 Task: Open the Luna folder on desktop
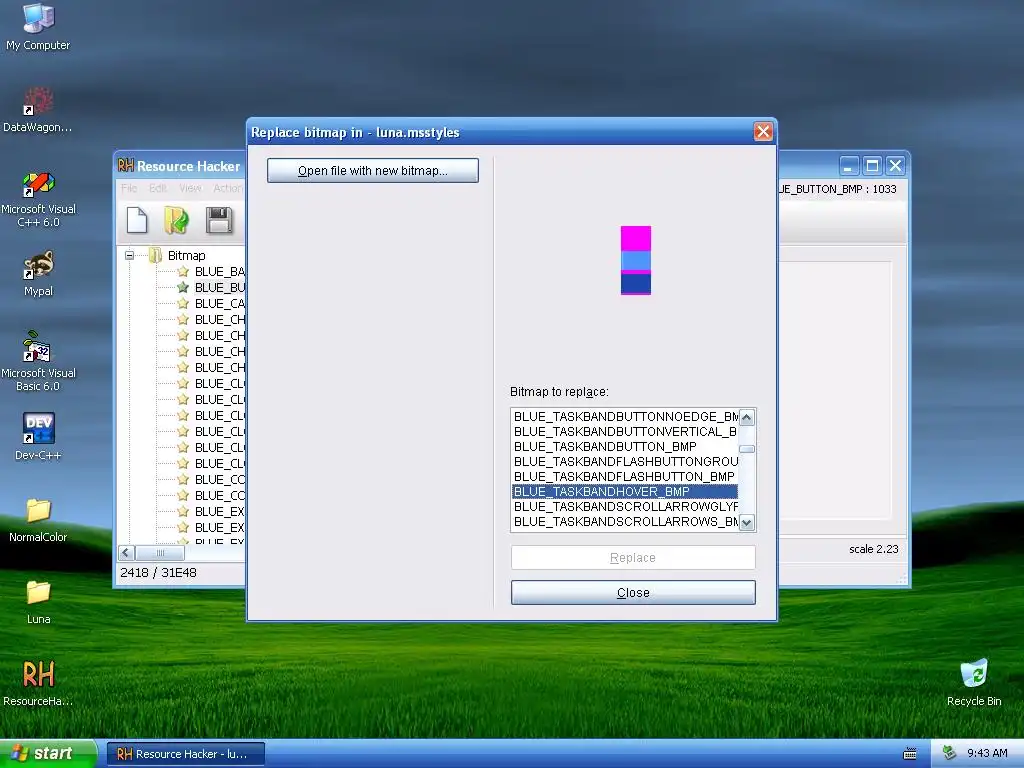[38, 602]
